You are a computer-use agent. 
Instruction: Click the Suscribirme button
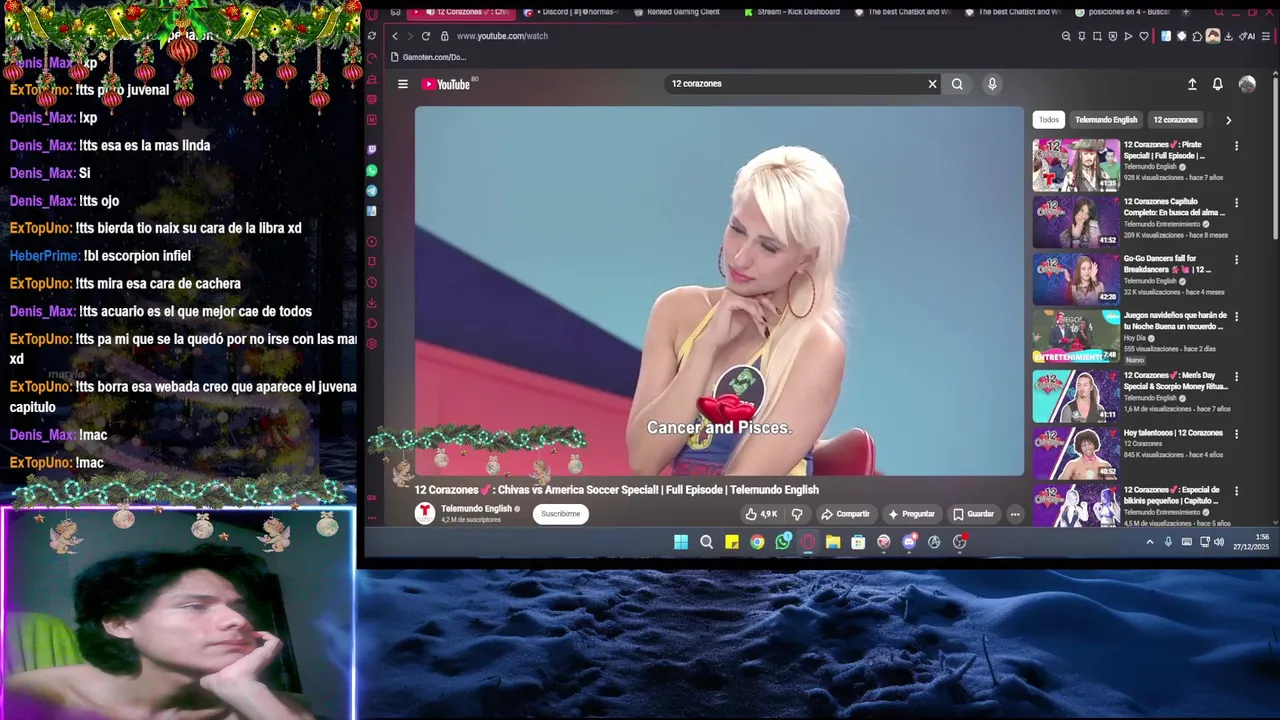[x=561, y=514]
